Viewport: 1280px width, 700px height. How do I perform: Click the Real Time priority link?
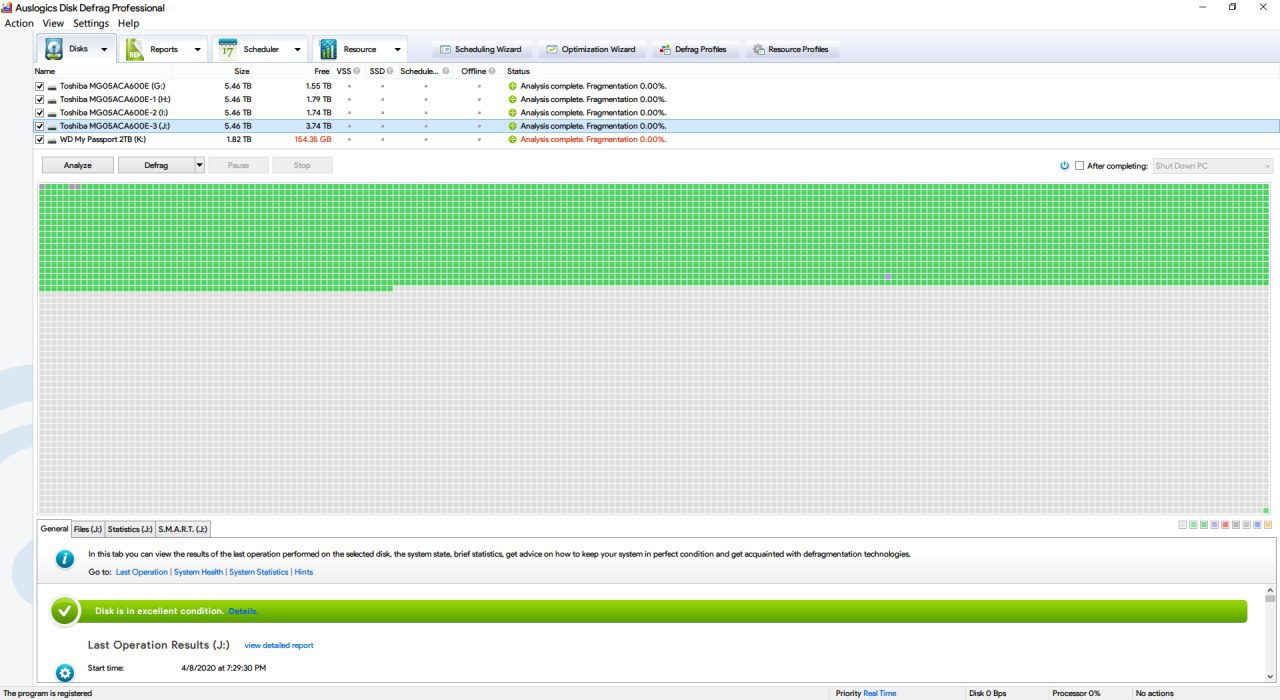coord(879,693)
